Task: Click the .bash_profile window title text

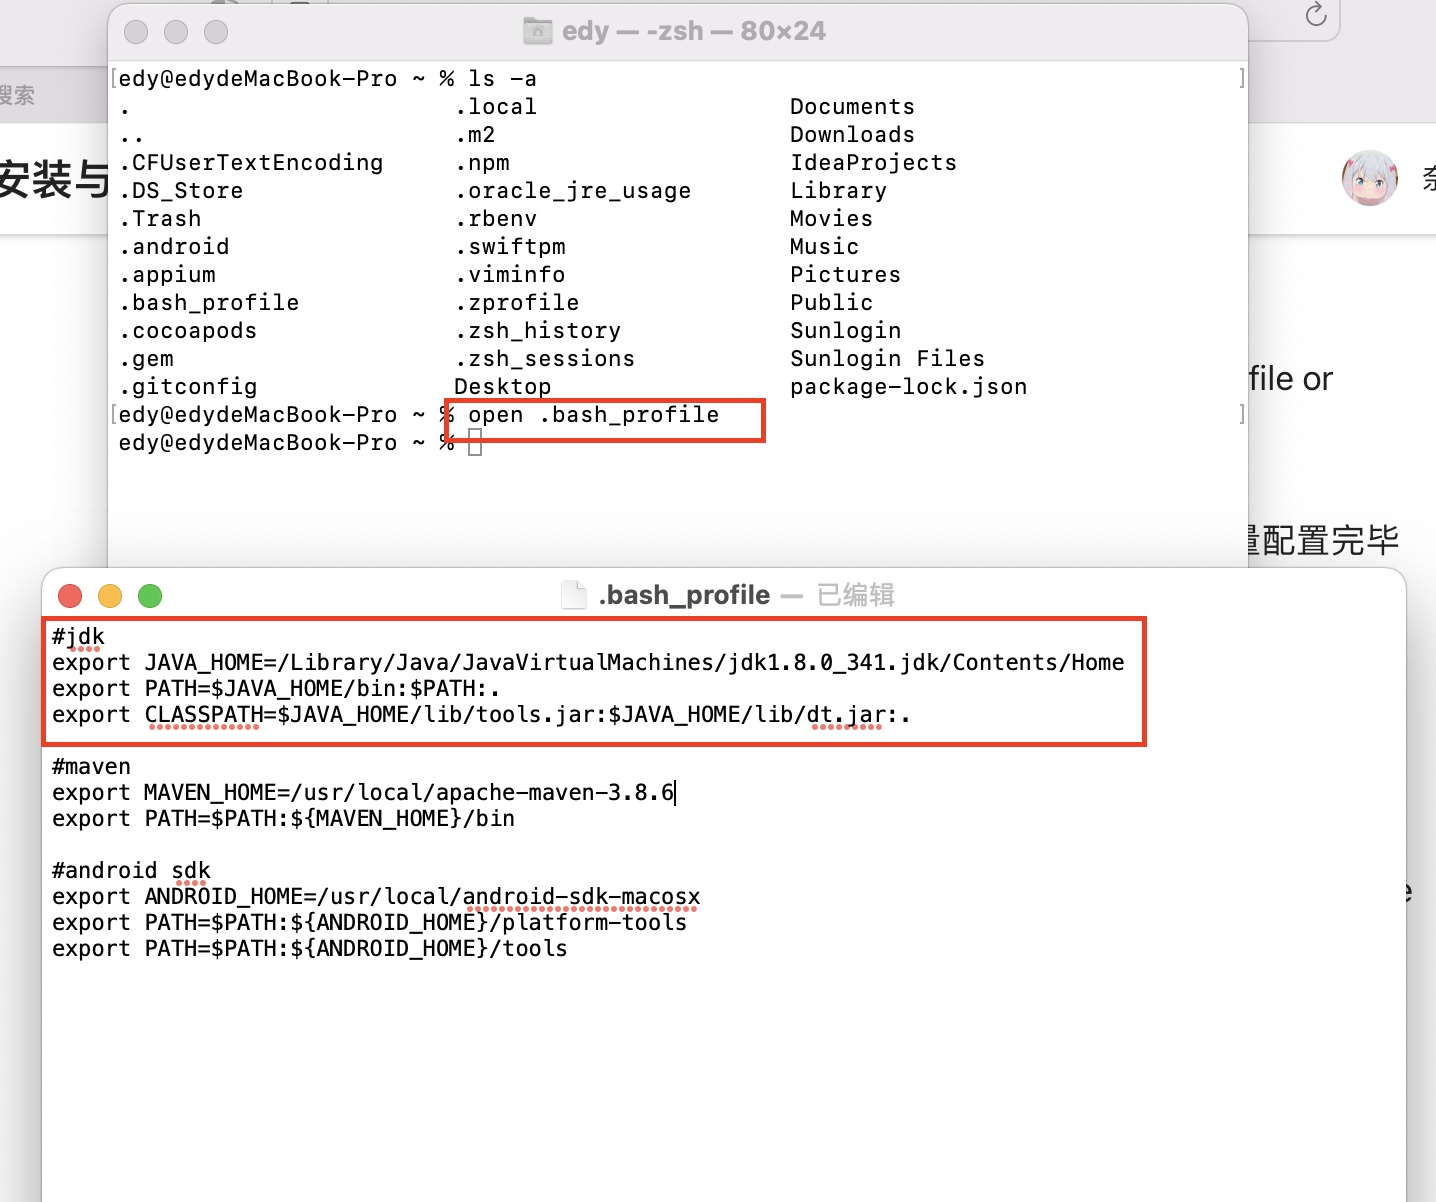Action: click(x=684, y=595)
